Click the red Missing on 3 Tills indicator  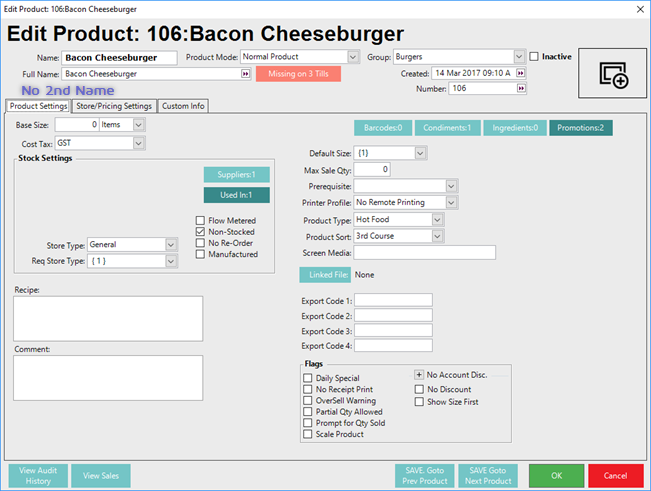(x=298, y=74)
